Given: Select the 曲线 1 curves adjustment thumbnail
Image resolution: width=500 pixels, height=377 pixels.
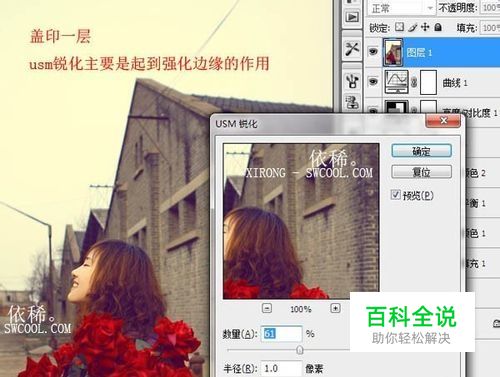Looking at the screenshot, I should tap(396, 82).
